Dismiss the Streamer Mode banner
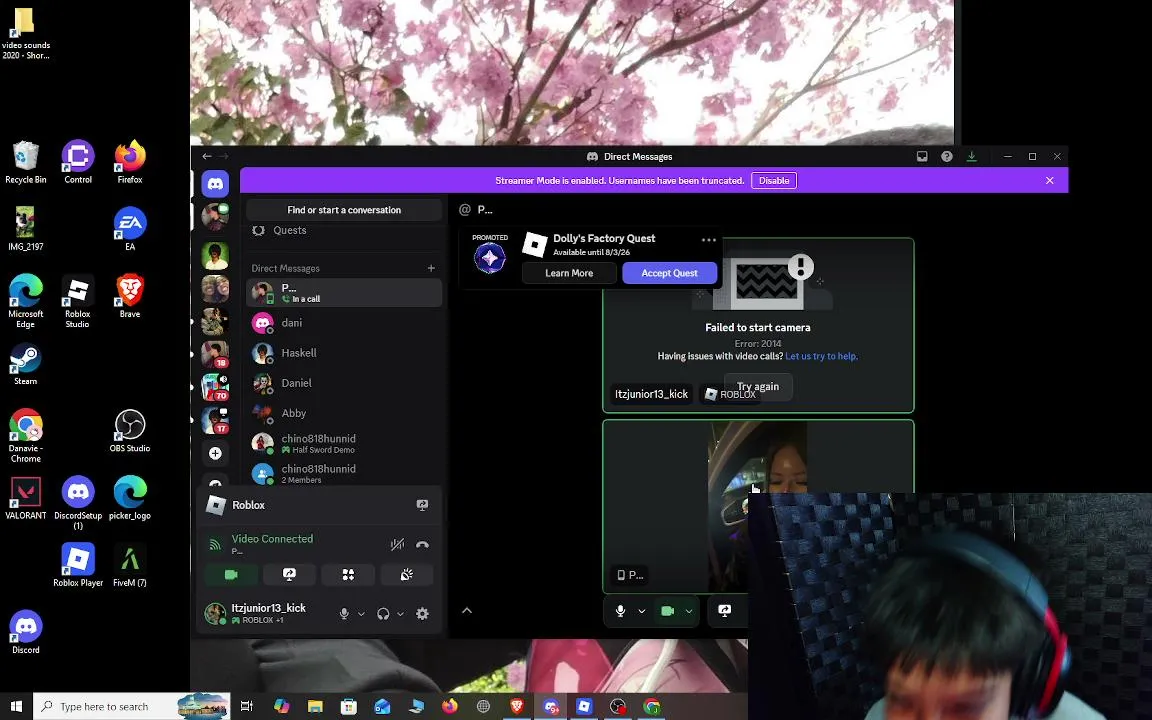Image resolution: width=1152 pixels, height=720 pixels. [x=1049, y=181]
